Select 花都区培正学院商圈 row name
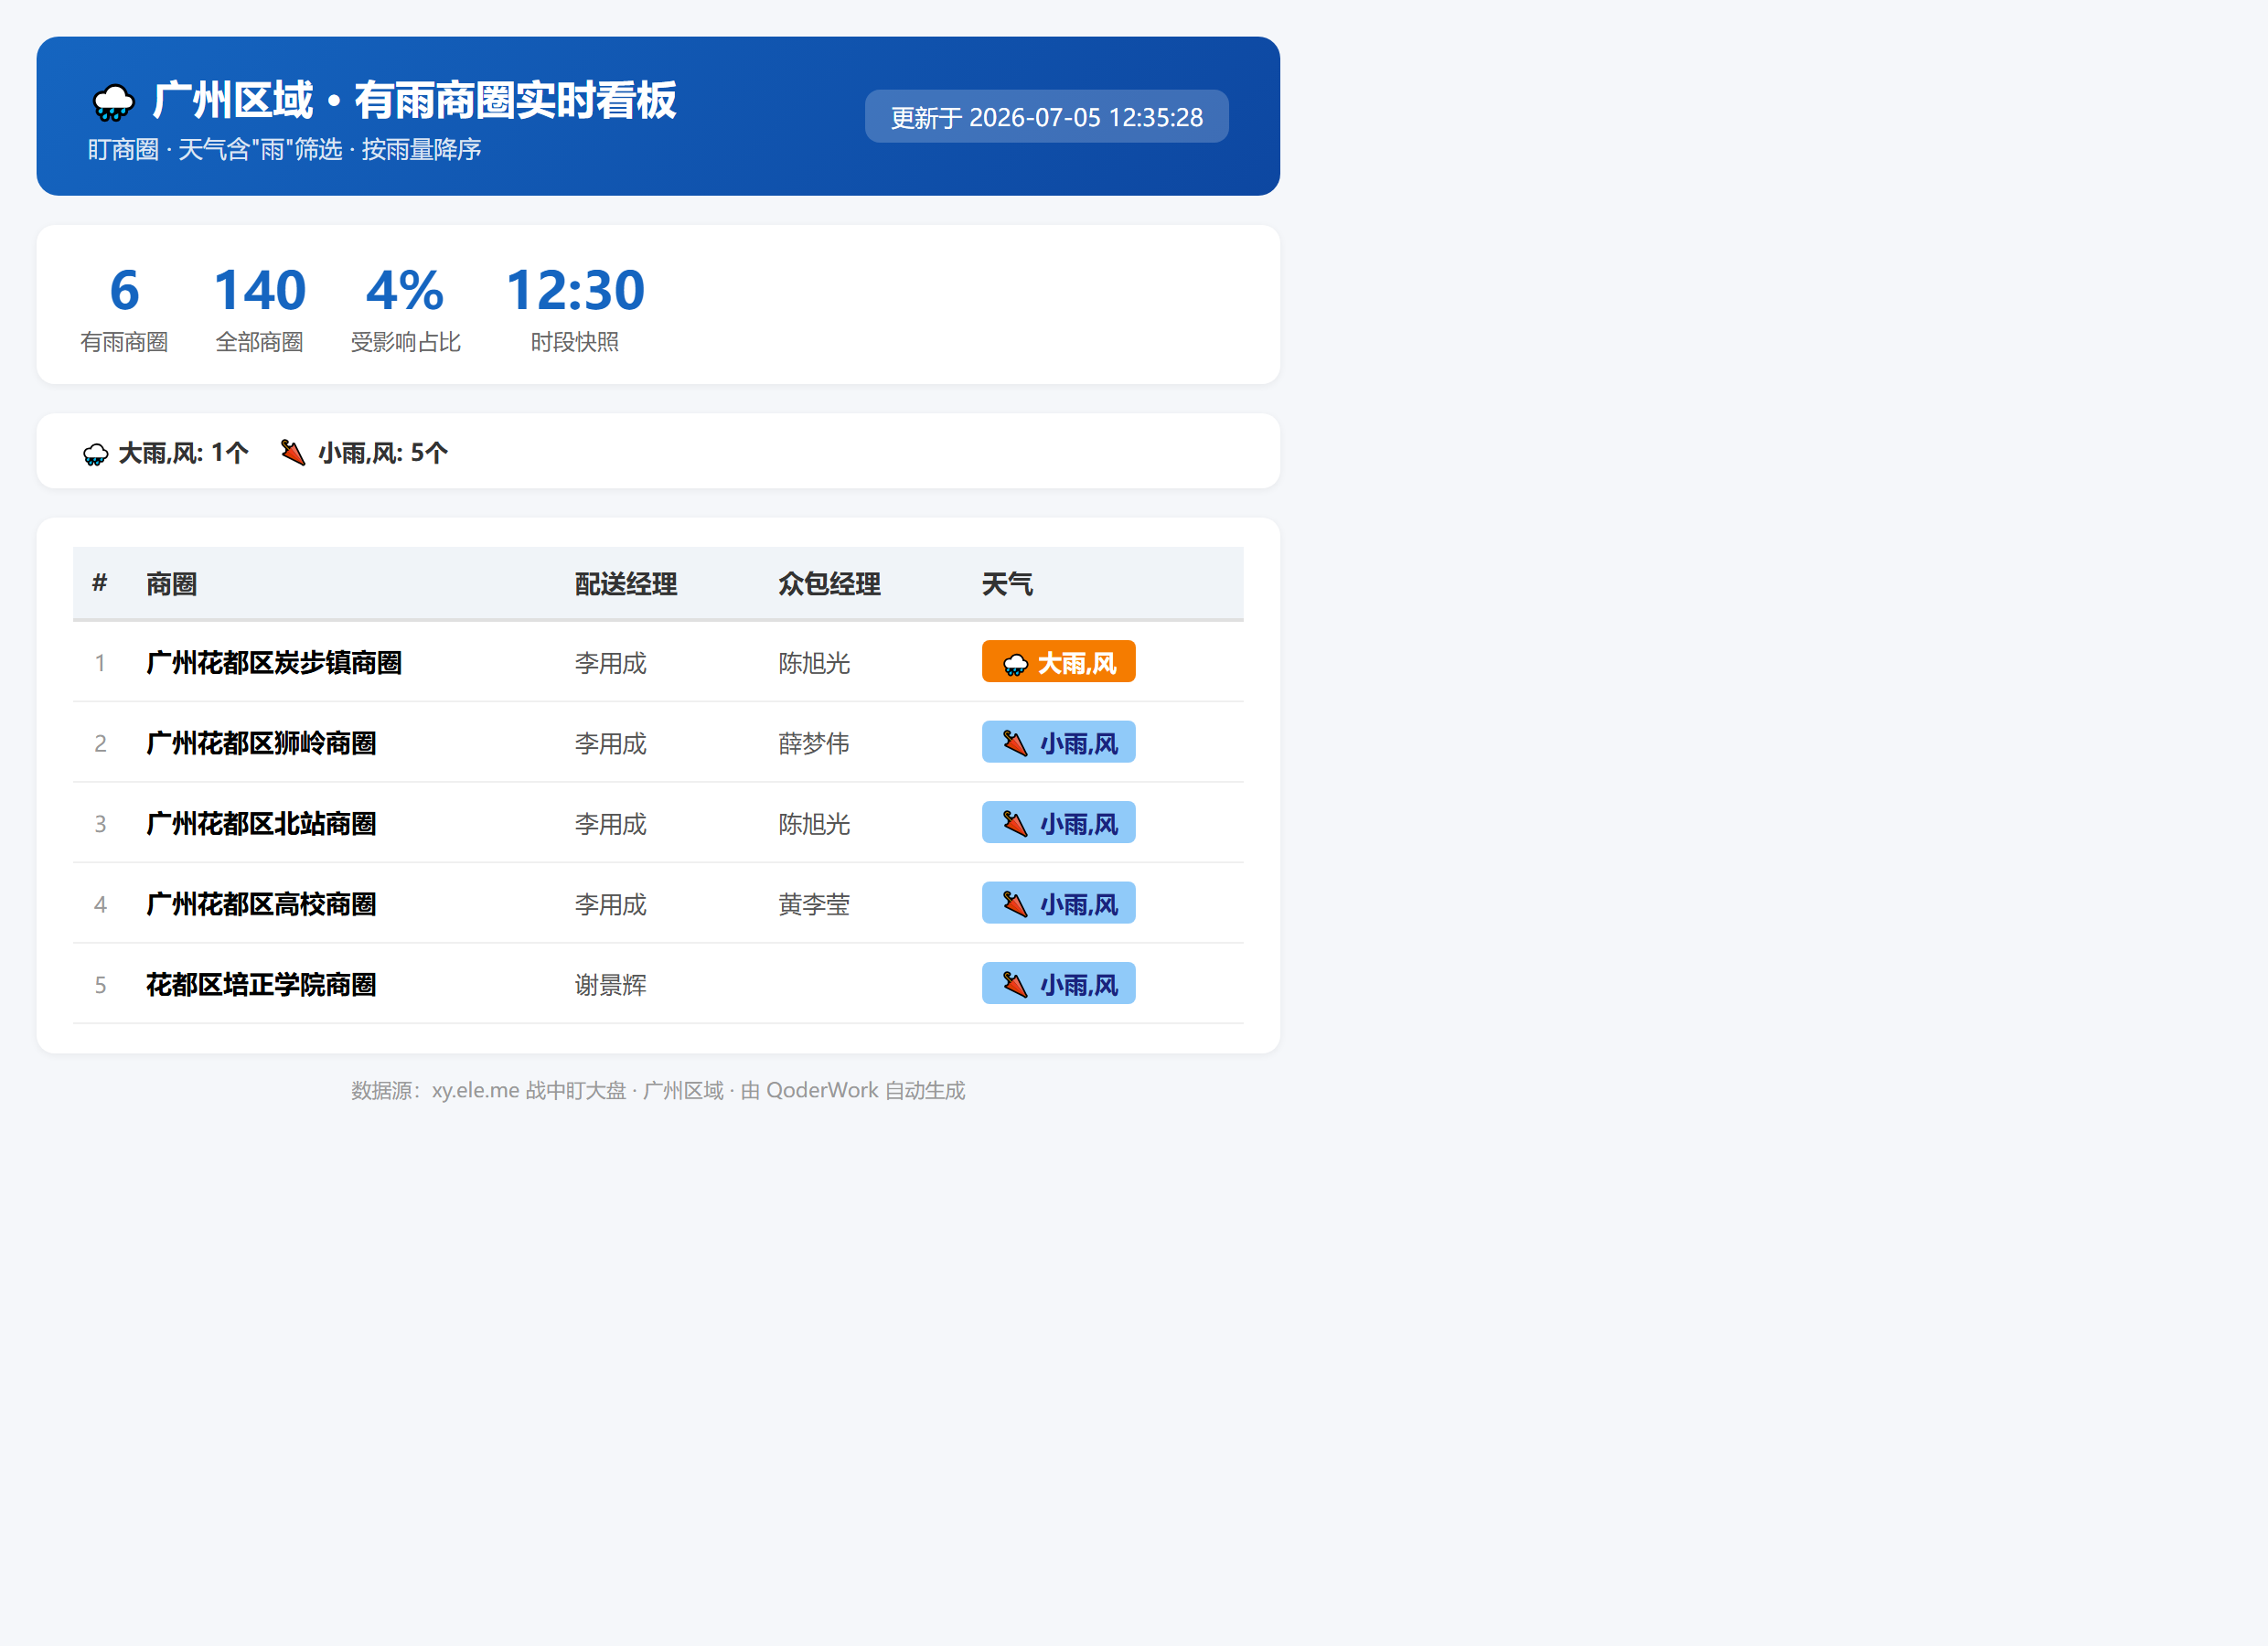 pyautogui.click(x=261, y=985)
